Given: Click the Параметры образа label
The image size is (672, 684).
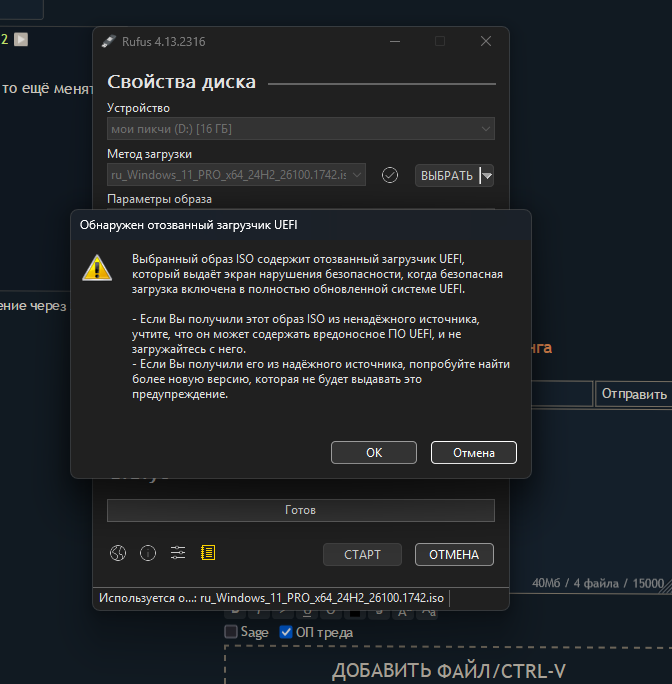Looking at the screenshot, I should (x=159, y=199).
